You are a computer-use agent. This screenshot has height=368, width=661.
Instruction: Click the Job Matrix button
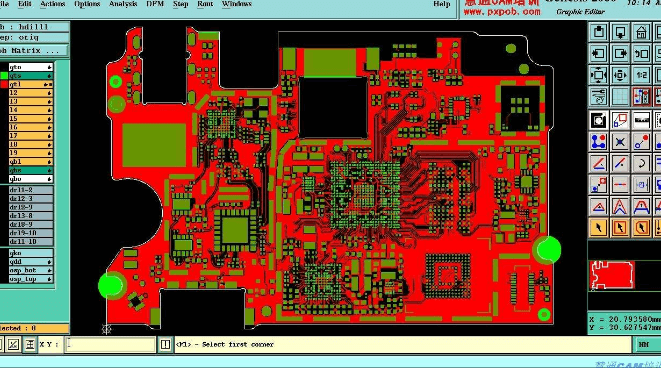[34, 51]
